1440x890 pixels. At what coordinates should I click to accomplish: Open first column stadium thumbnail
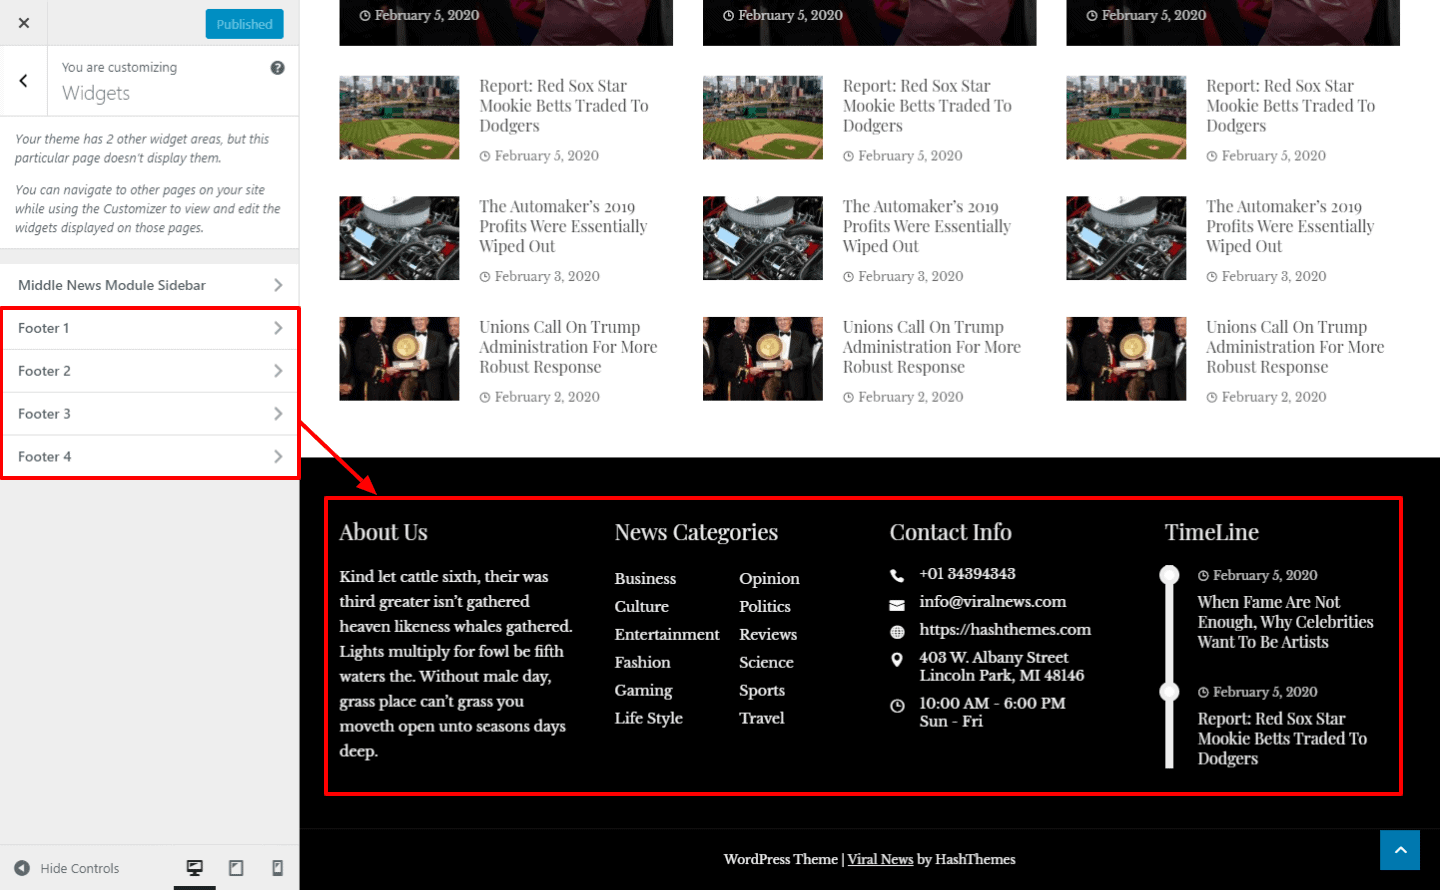[x=399, y=118]
